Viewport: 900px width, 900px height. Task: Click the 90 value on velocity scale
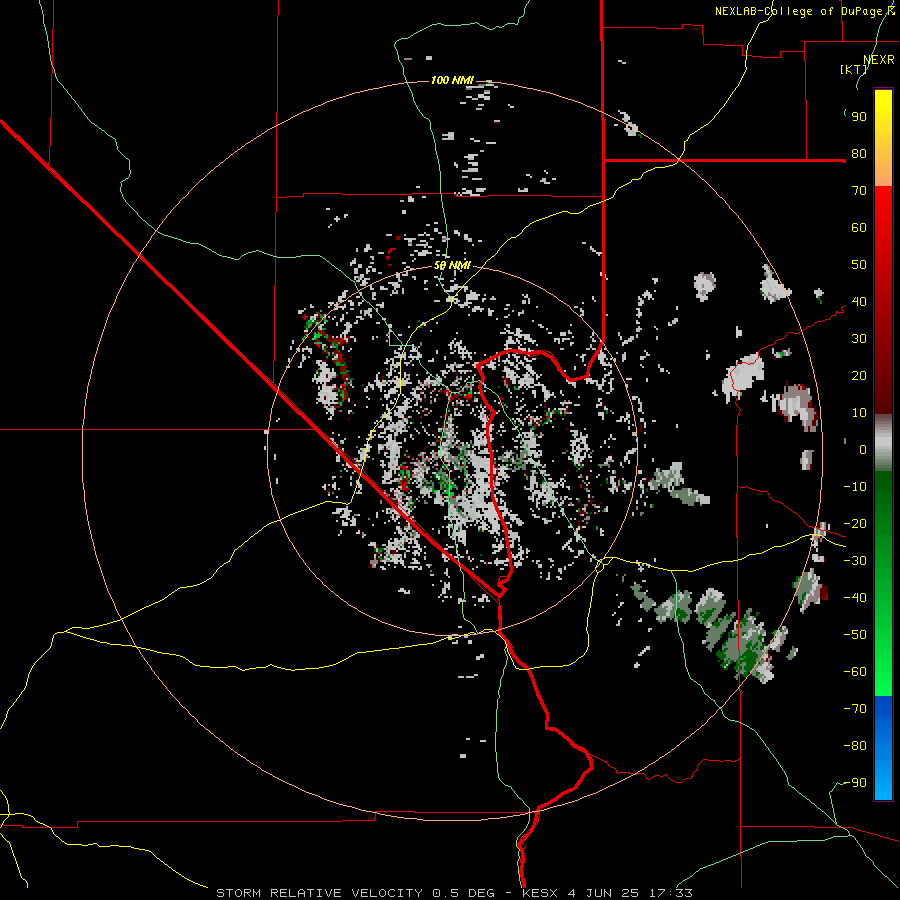point(859,117)
